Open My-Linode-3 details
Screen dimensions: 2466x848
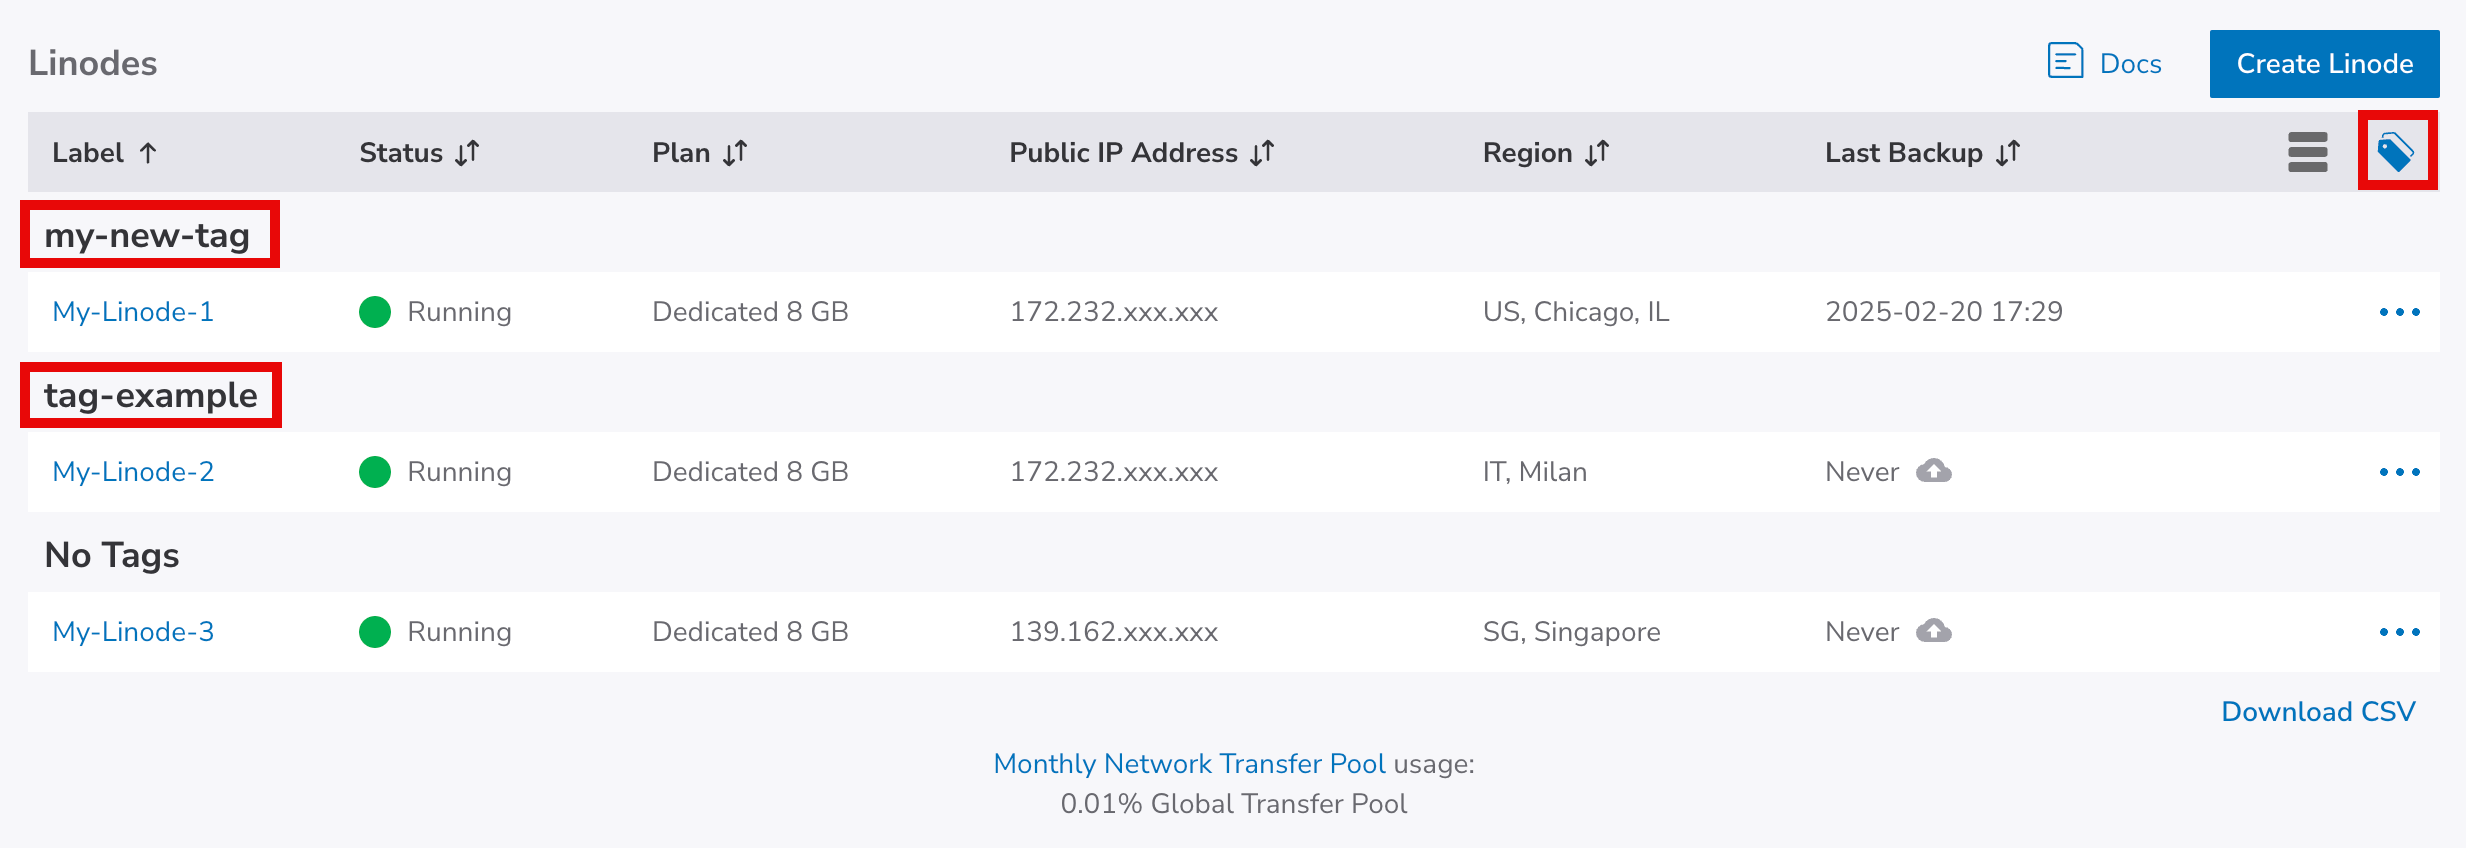133,632
